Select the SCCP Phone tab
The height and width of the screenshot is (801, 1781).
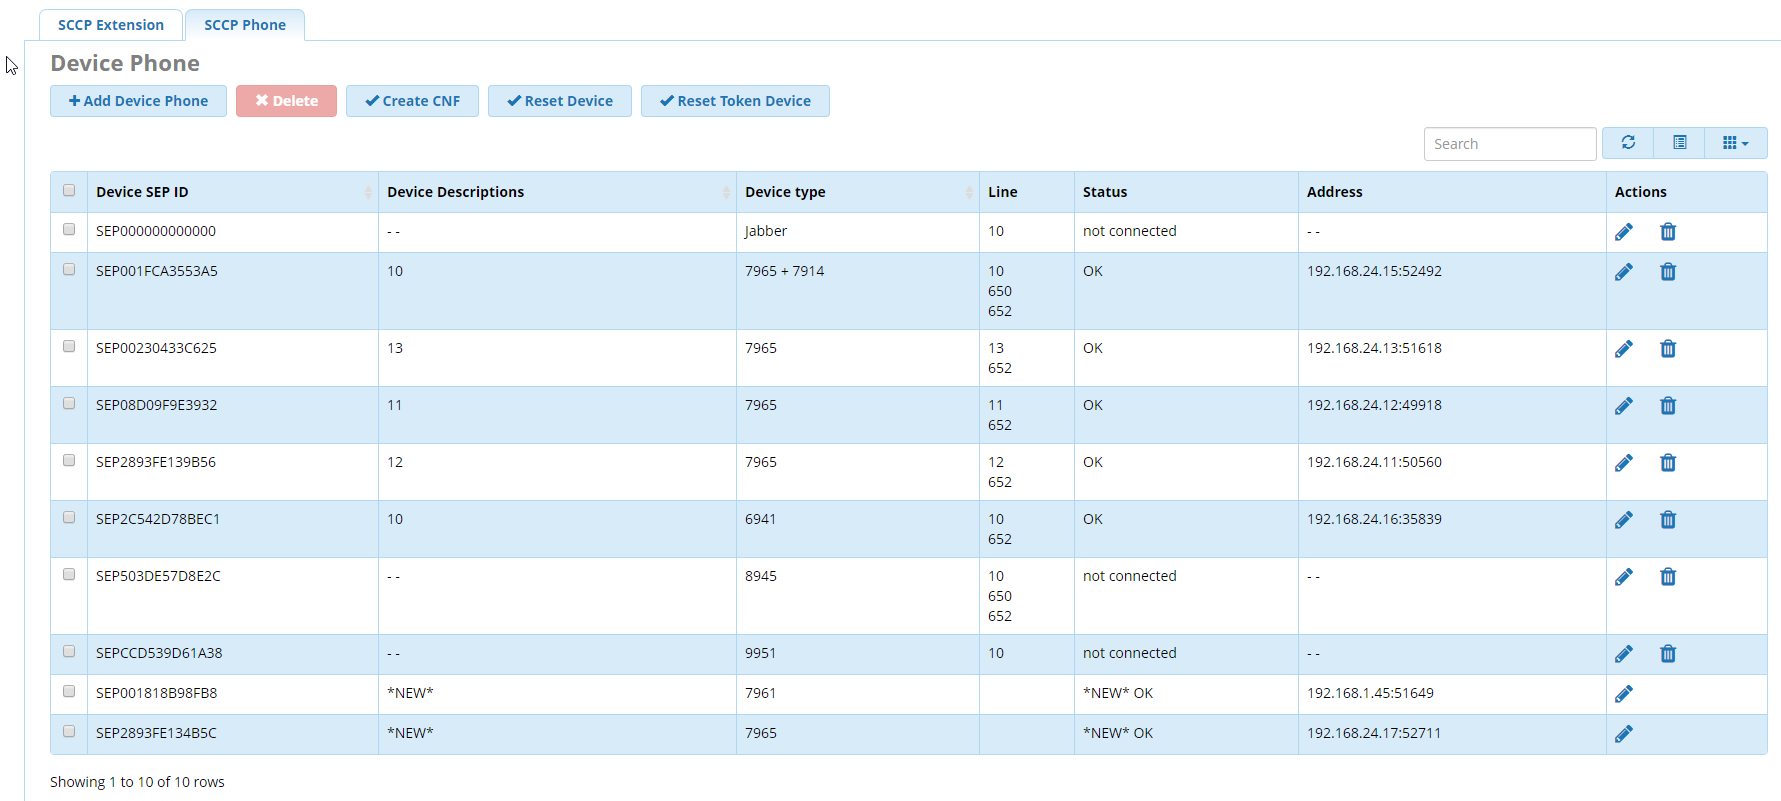coord(245,25)
